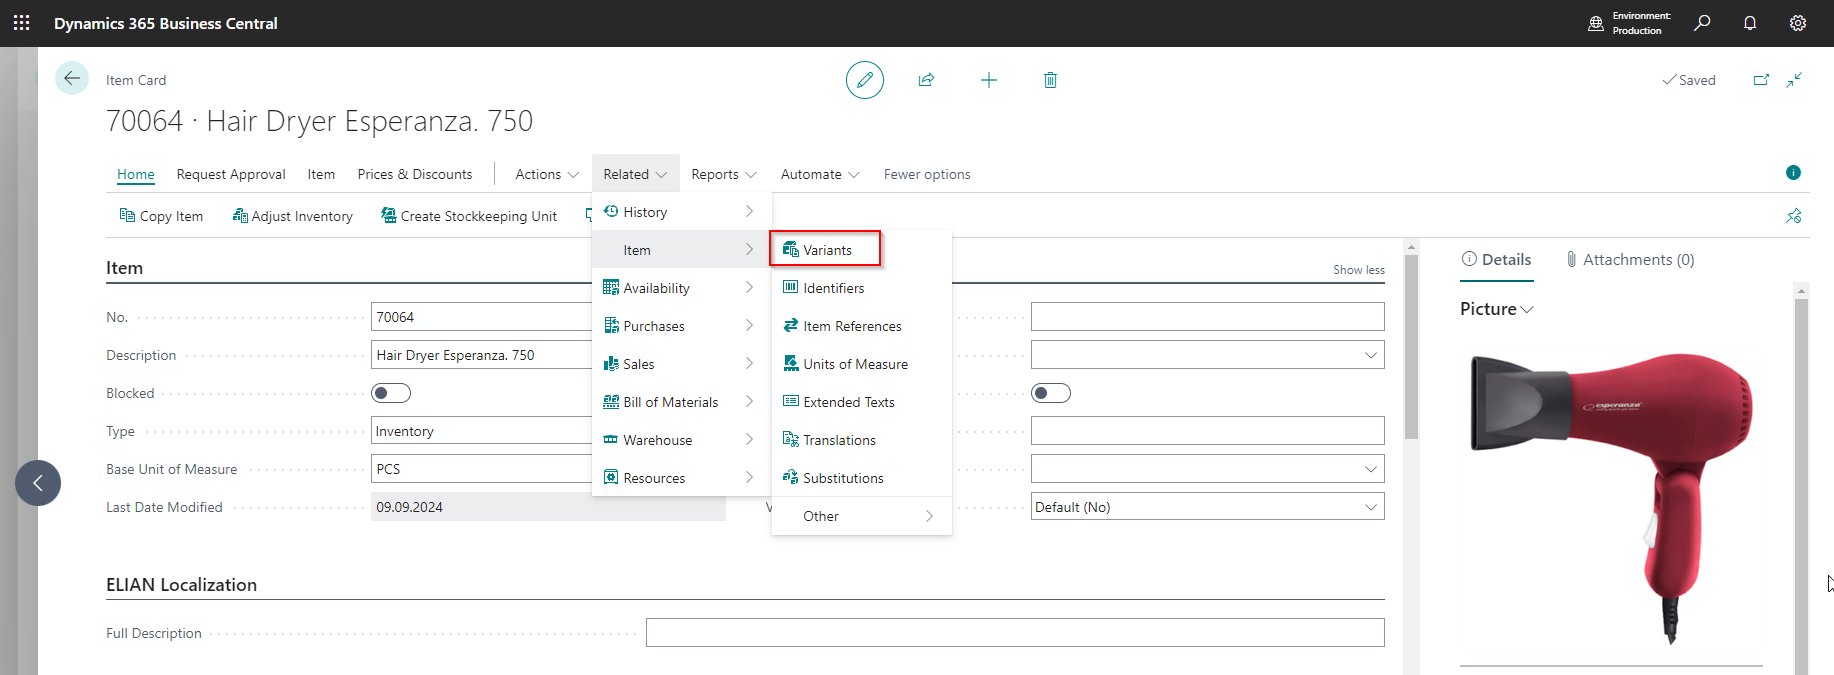Select the Item submenu entry
Viewport: 1834px width, 675px height.
pyautogui.click(x=681, y=250)
